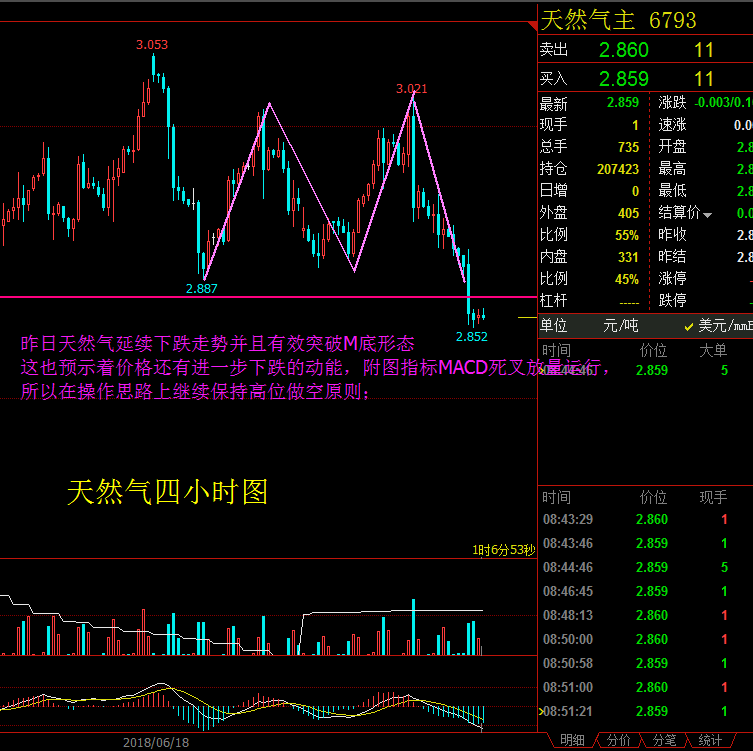Switch to the 明细 tab
This screenshot has height=751, width=753.
click(572, 740)
